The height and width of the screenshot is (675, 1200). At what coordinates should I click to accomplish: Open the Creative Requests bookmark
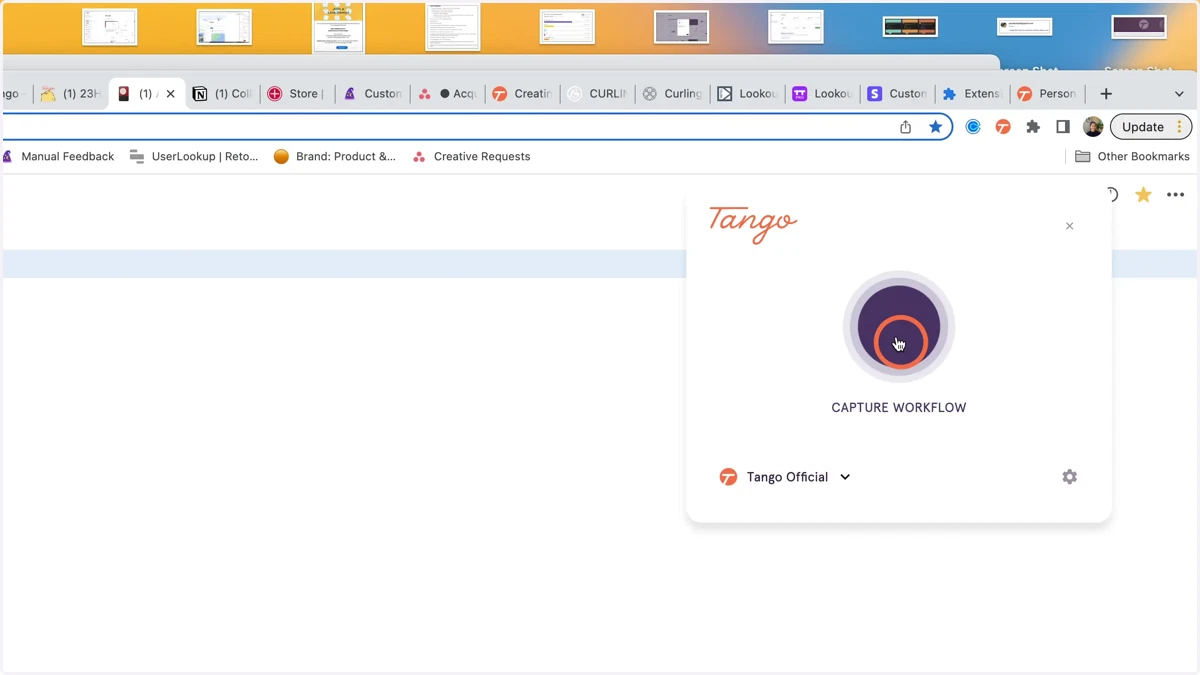point(471,157)
